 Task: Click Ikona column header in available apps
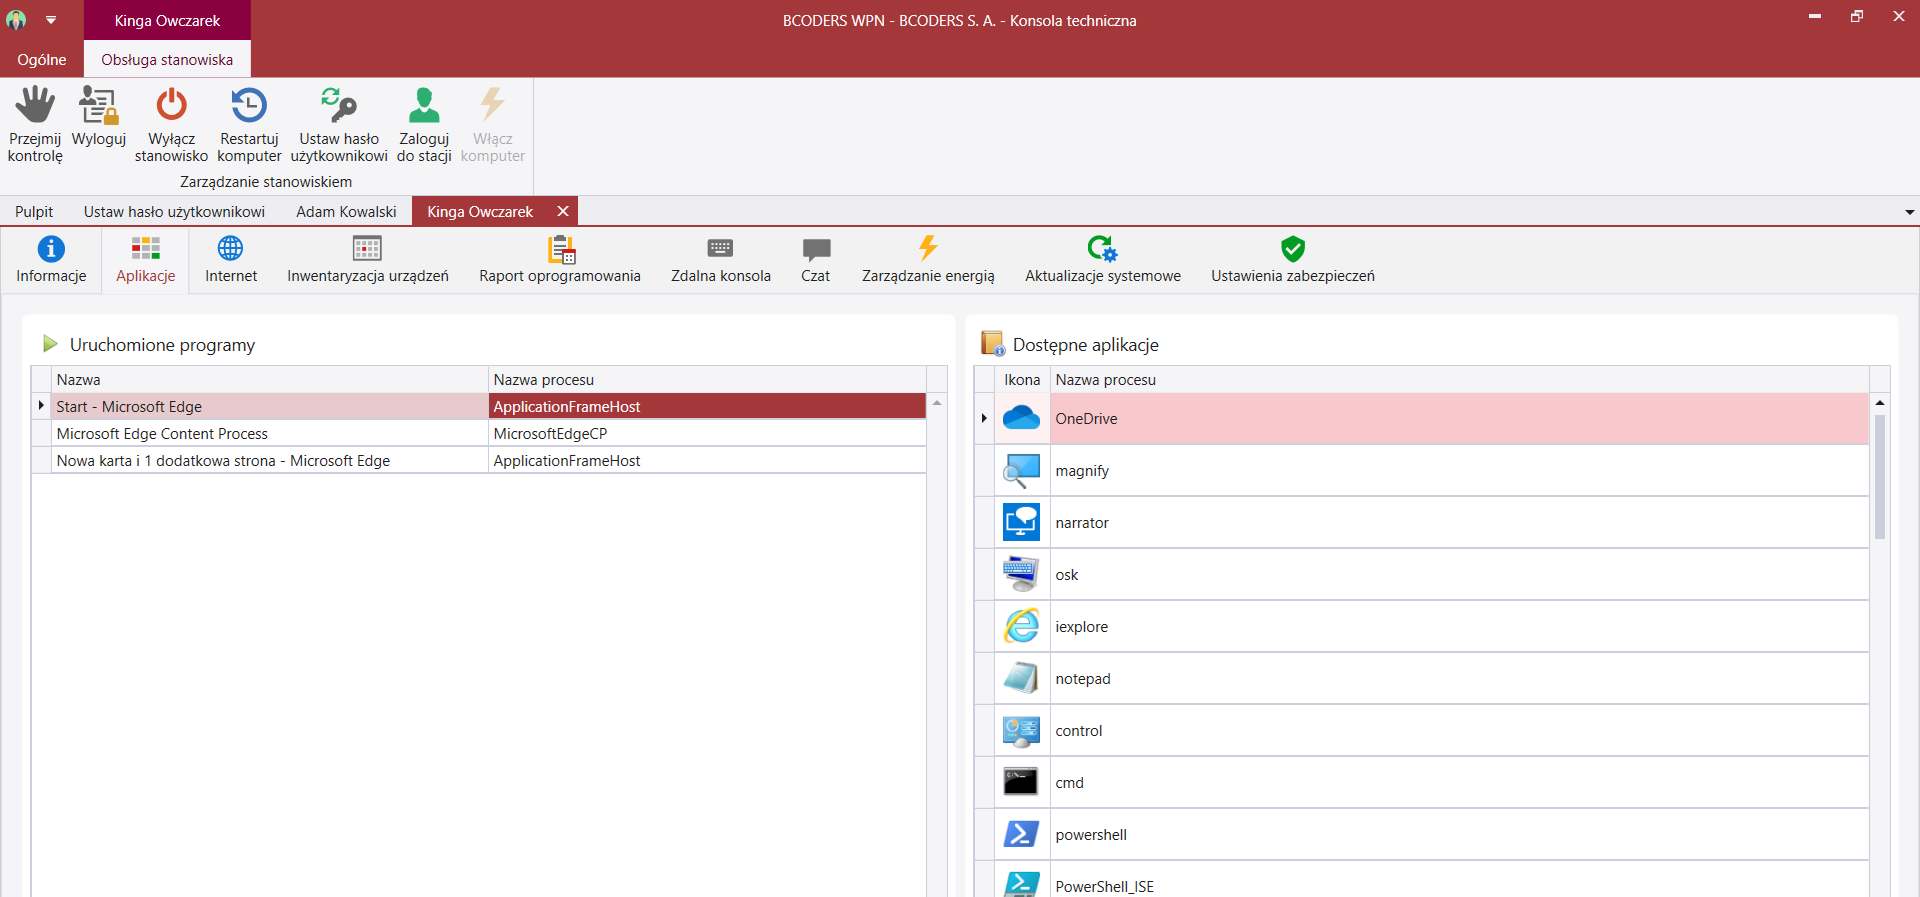pos(1022,379)
